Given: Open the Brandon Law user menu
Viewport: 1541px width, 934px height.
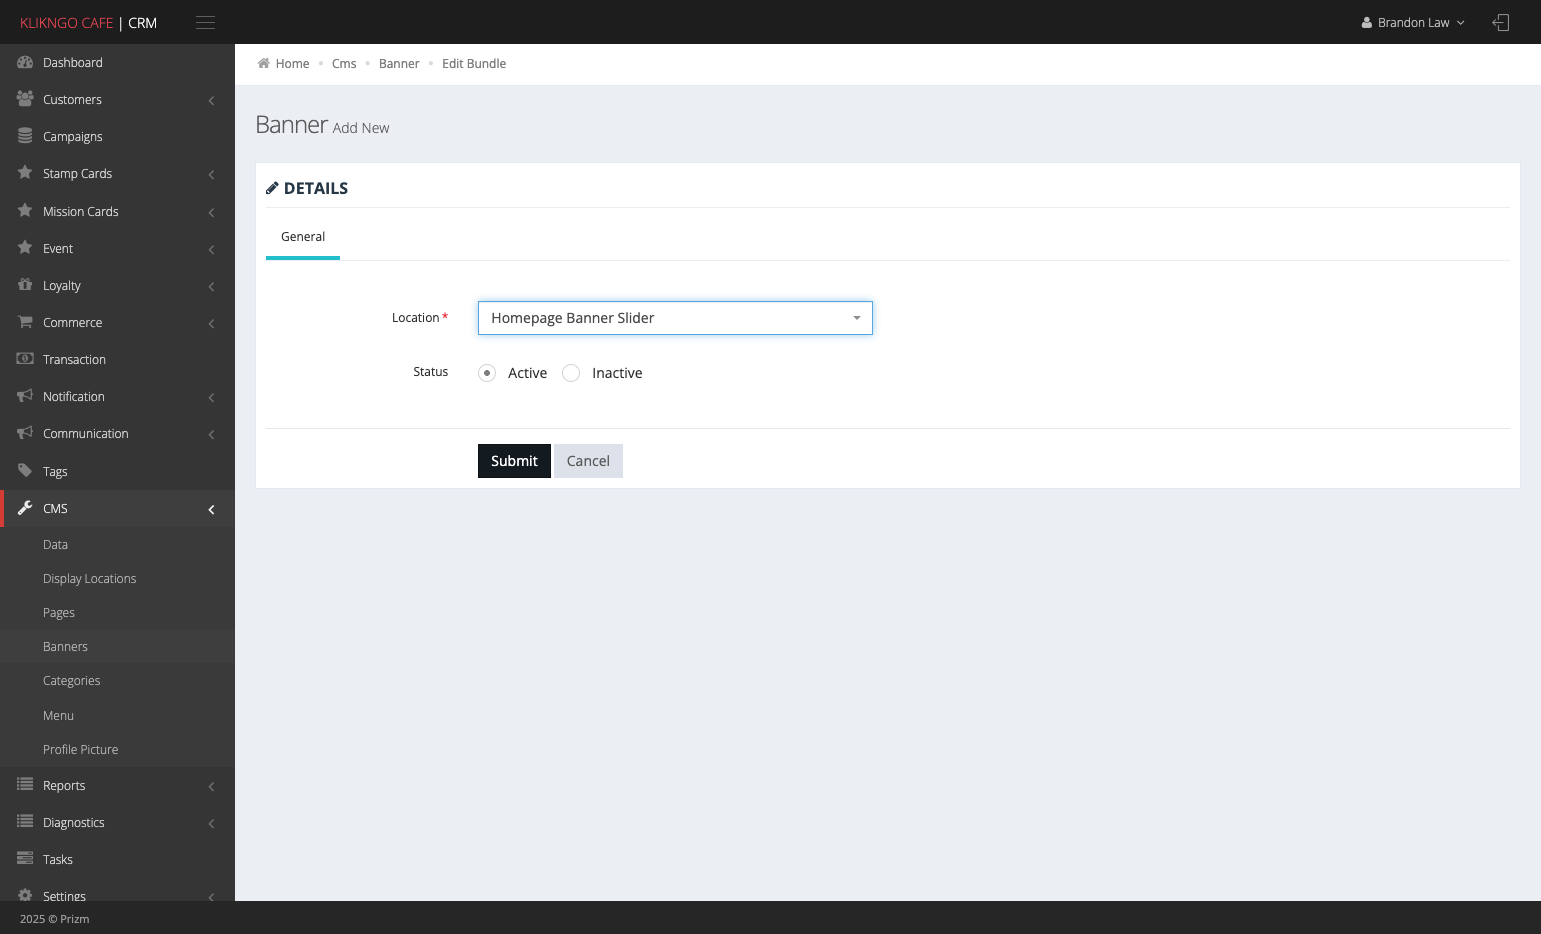Looking at the screenshot, I should click(x=1413, y=22).
